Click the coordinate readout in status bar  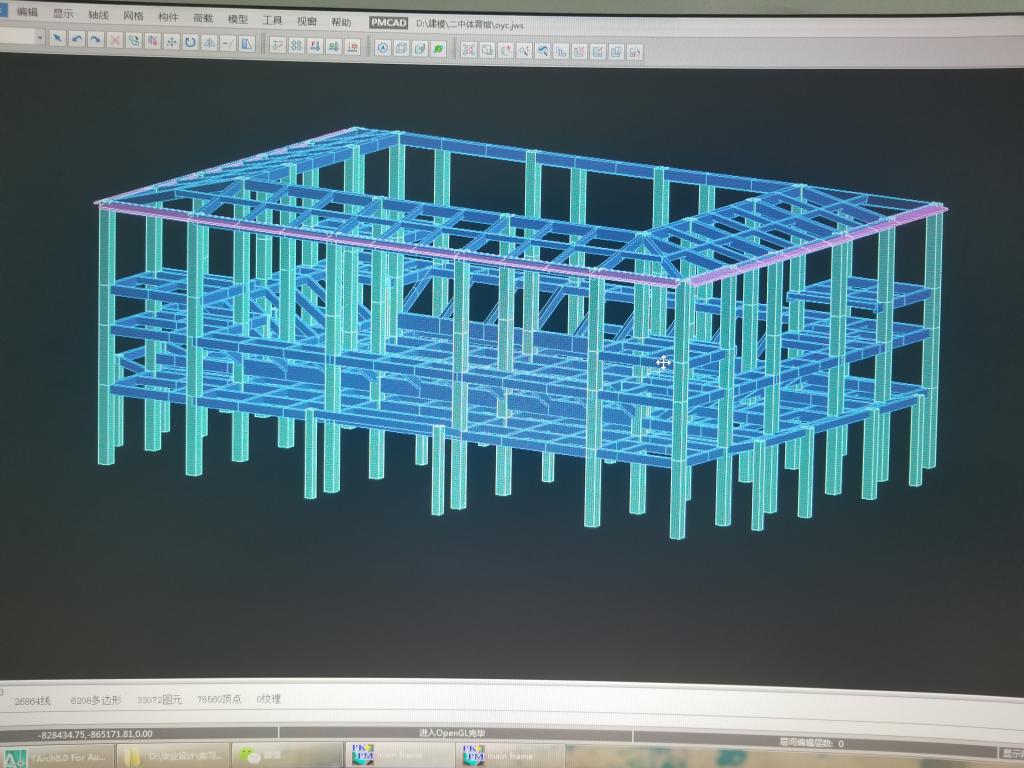(x=95, y=734)
